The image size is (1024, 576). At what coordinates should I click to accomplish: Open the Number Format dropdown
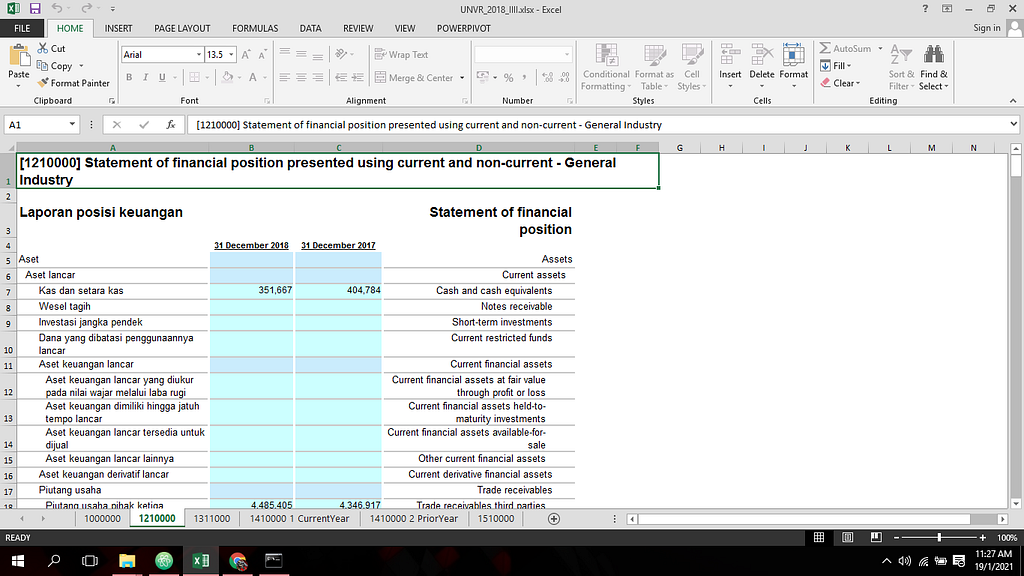(566, 55)
